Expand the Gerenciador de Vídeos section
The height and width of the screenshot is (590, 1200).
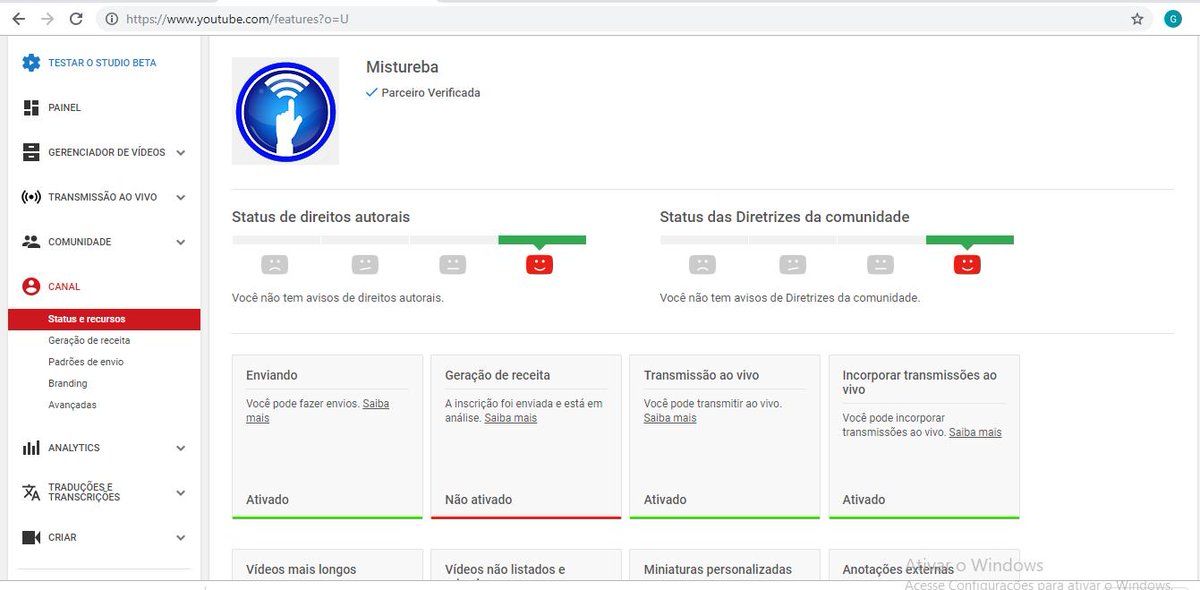pyautogui.click(x=181, y=153)
